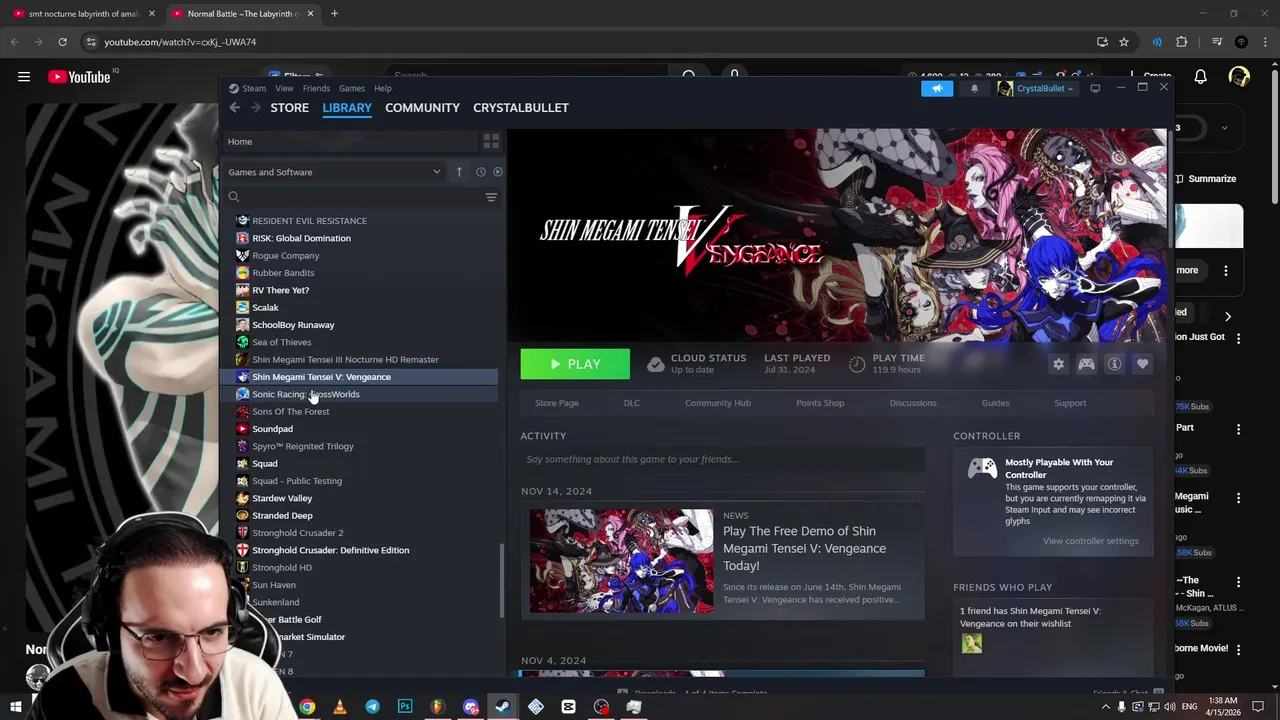1280x720 pixels.
Task: Open the free demo news thumbnail
Action: (621, 560)
